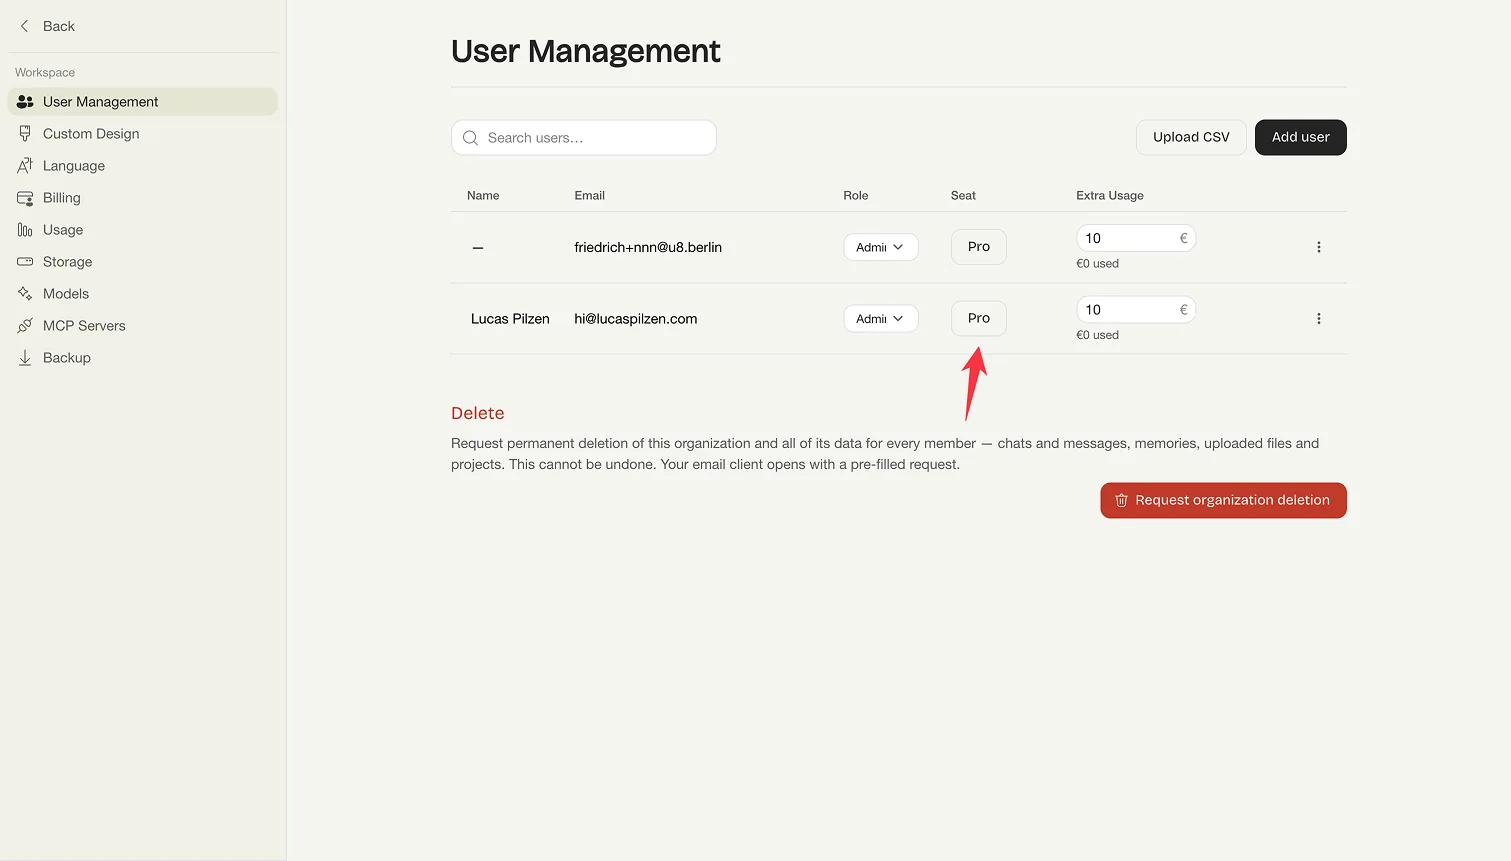
Task: Click the Upload CSV button
Action: [1191, 137]
